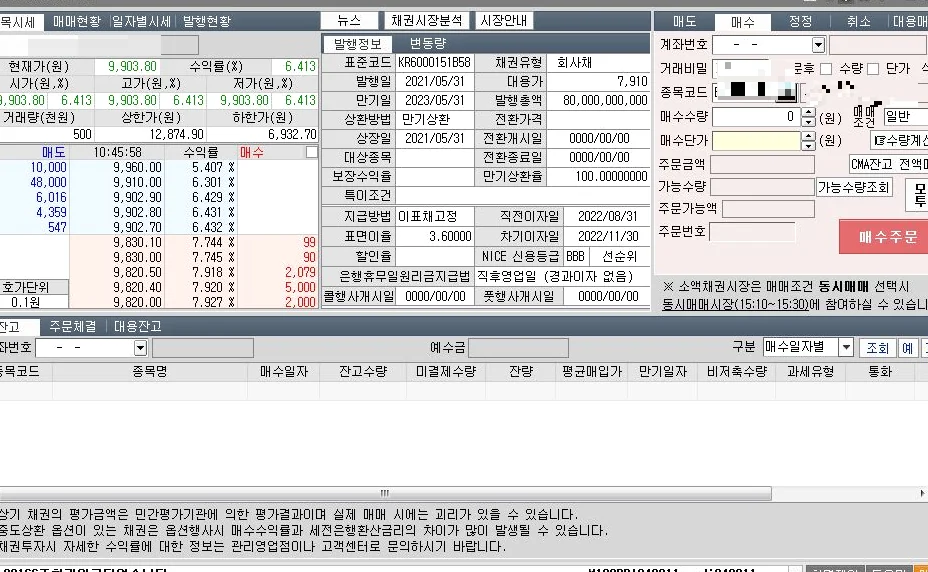Decrease 매수단가 with the down arrow

(808, 145)
